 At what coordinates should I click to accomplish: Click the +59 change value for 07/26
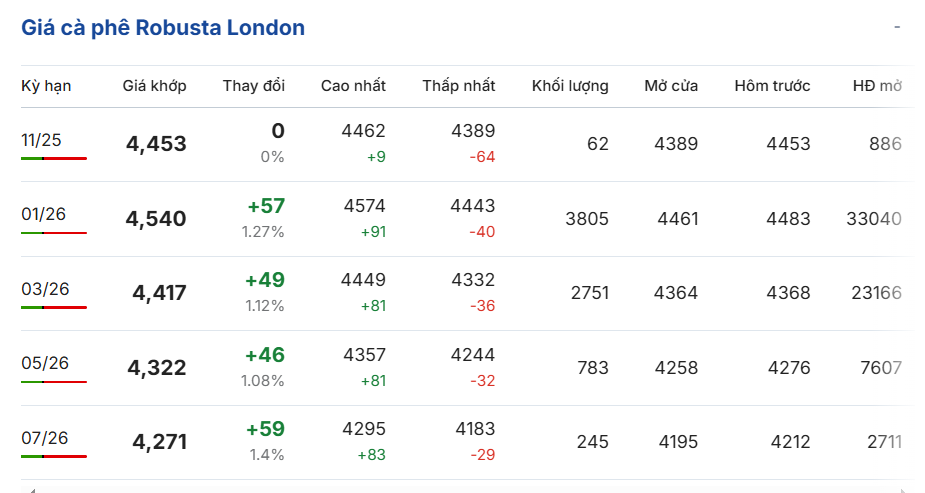coord(265,429)
